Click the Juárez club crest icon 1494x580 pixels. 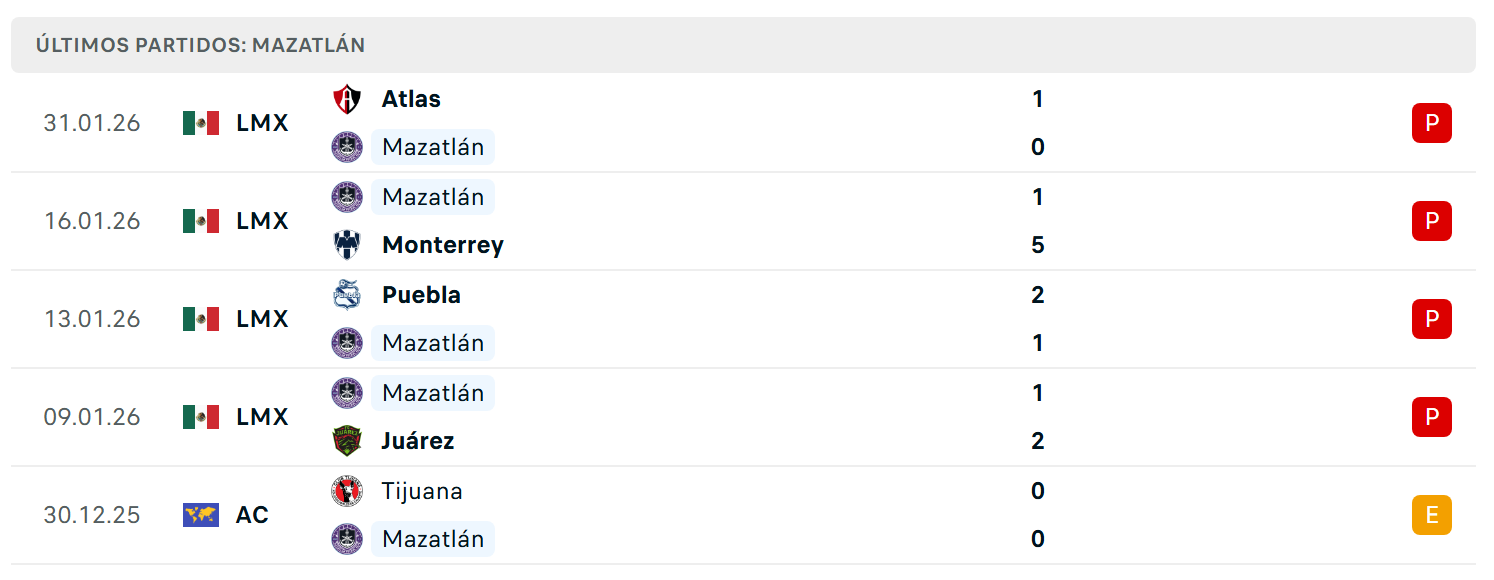click(x=347, y=441)
